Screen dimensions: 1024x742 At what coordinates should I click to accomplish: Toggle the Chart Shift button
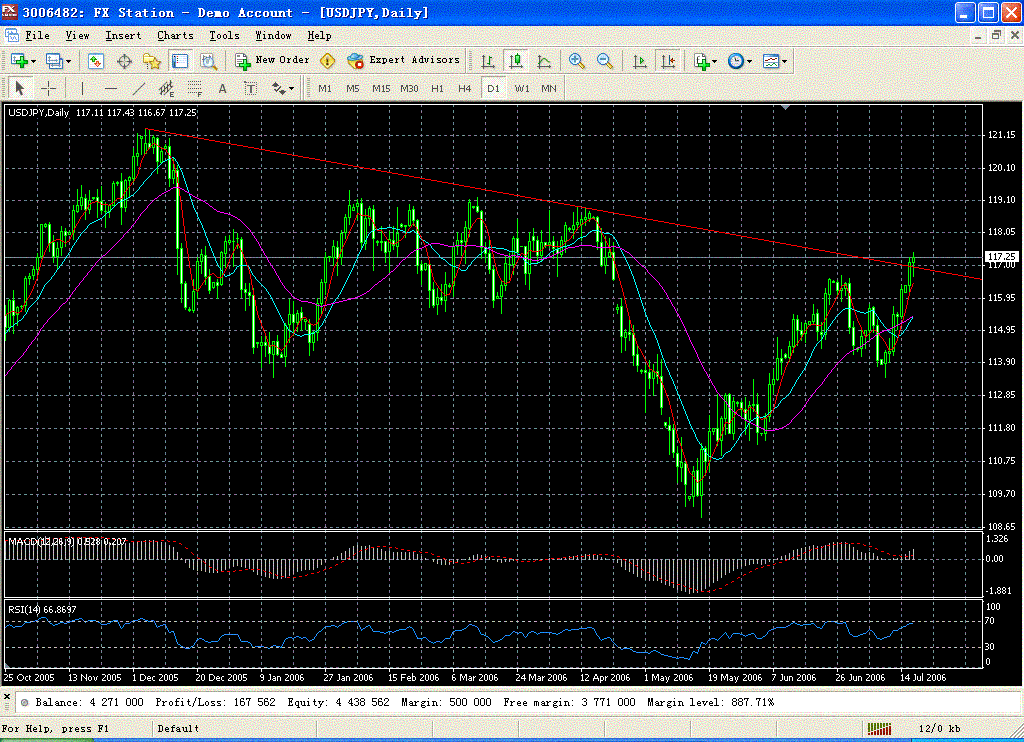pyautogui.click(x=668, y=61)
